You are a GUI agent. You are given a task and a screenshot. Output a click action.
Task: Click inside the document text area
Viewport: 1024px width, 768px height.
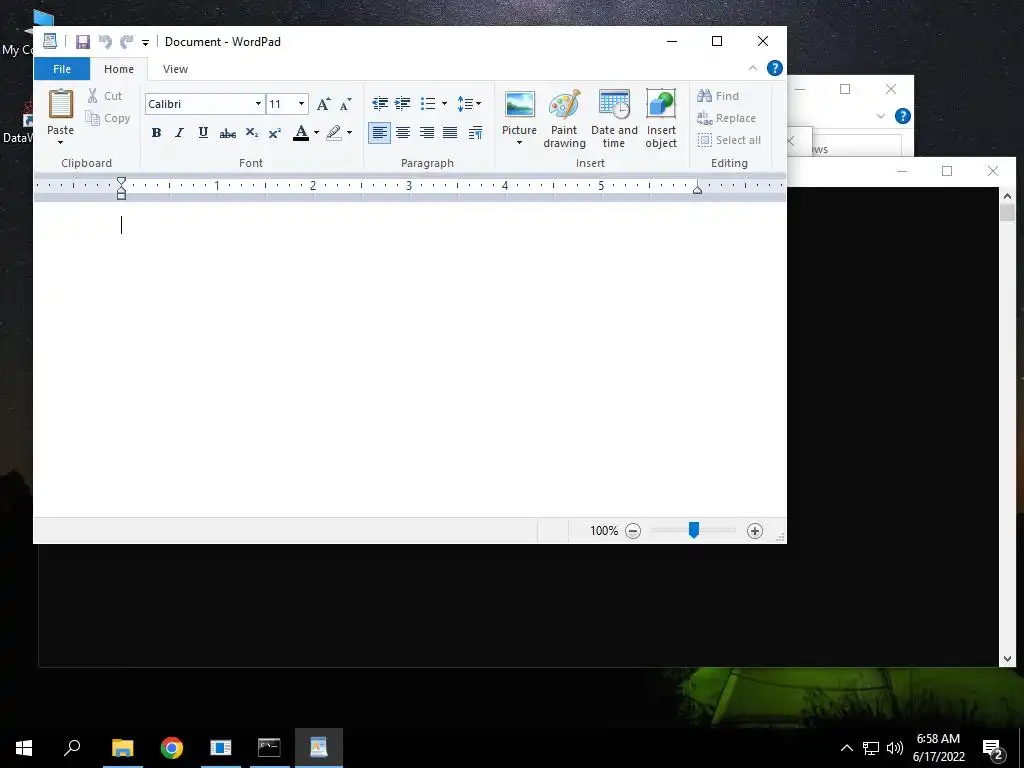pyautogui.click(x=409, y=359)
